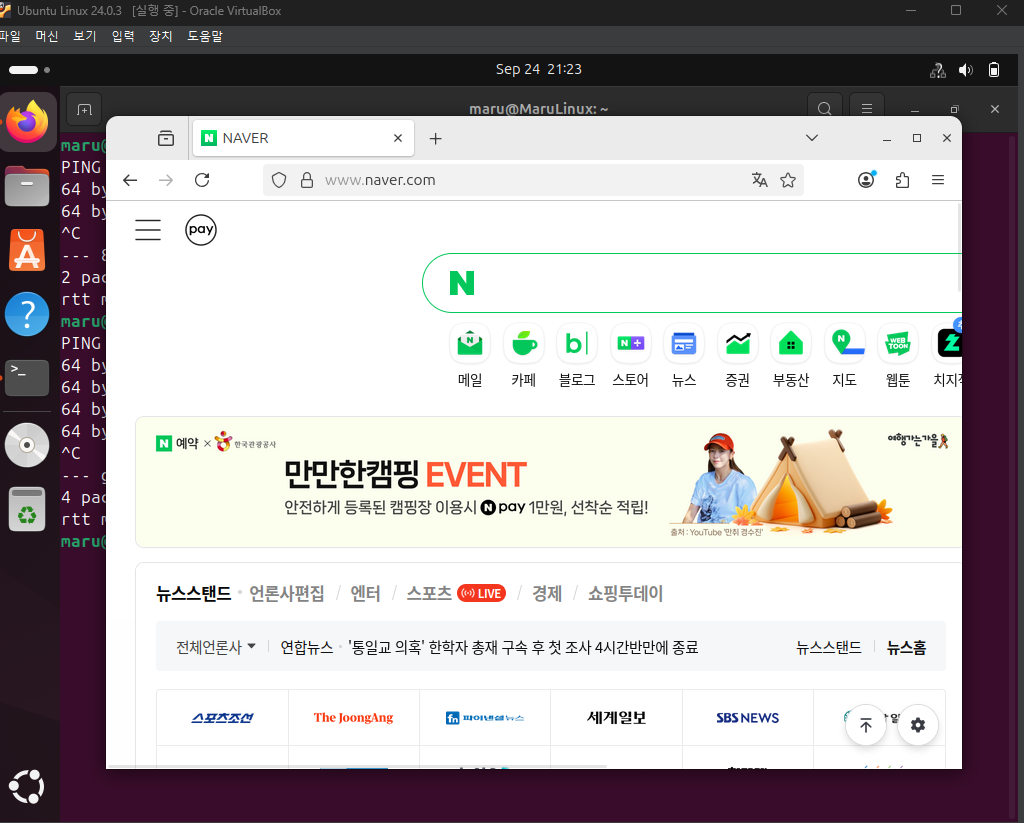Open the Firefox hamburger application menu

click(938, 180)
